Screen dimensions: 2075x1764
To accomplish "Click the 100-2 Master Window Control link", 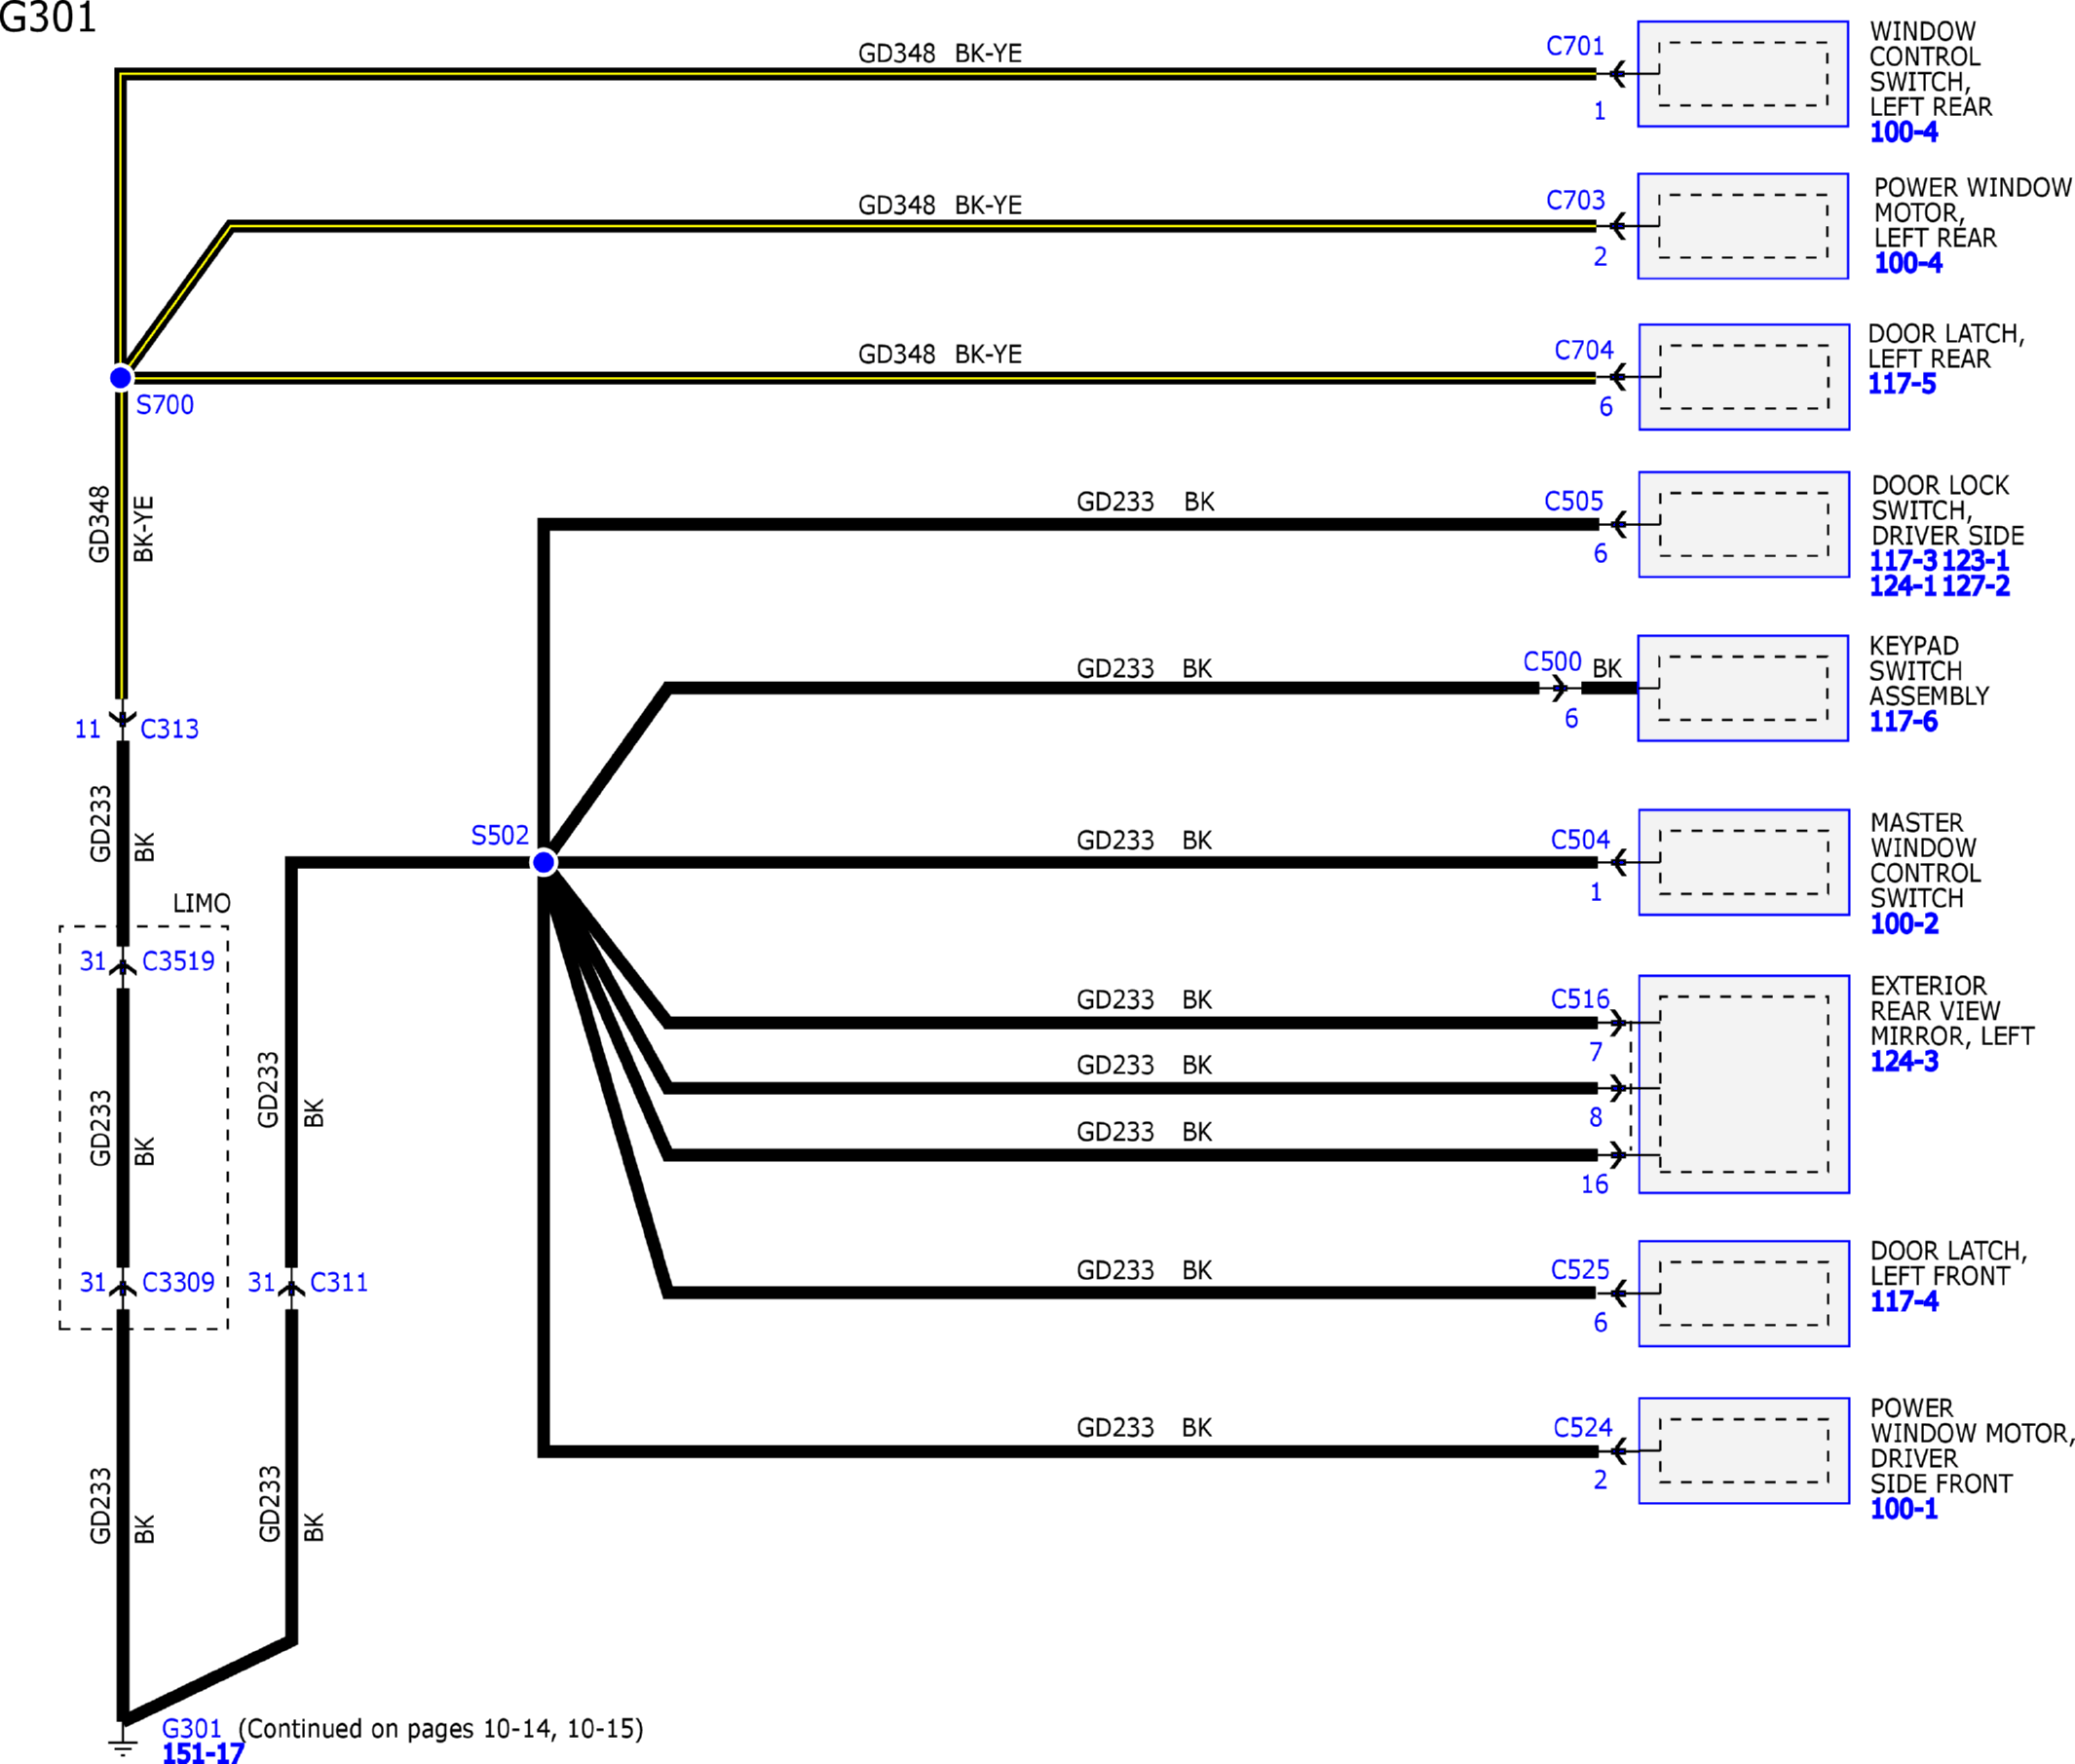I will [x=1904, y=924].
